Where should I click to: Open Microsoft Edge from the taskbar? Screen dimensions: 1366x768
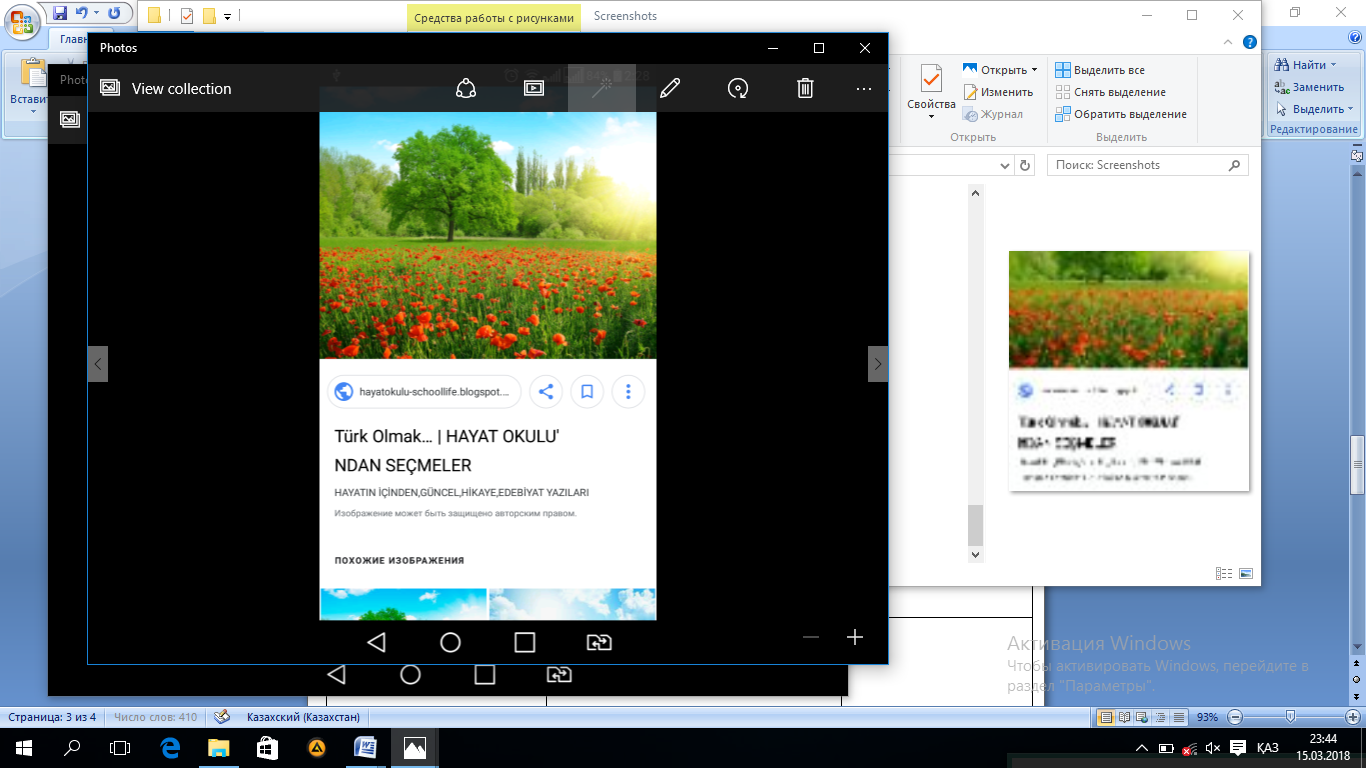(170, 747)
